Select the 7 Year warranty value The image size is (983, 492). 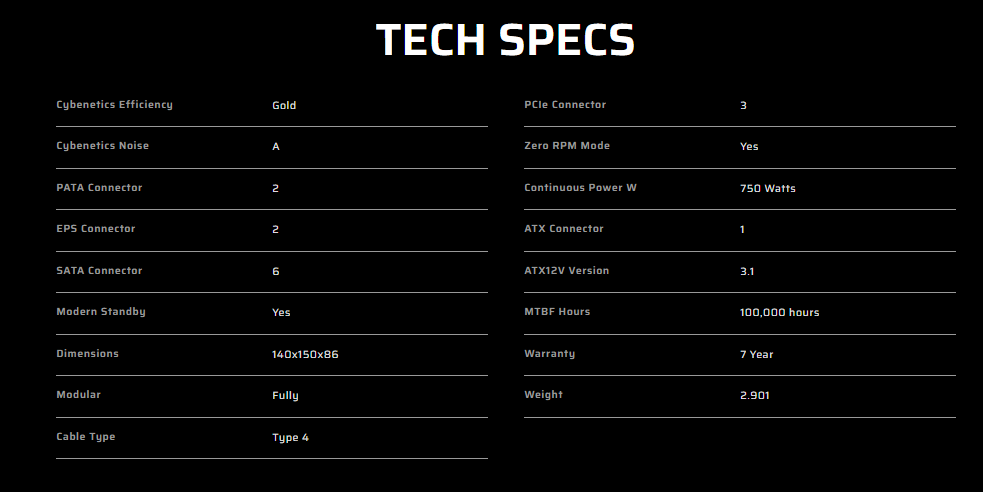756,354
